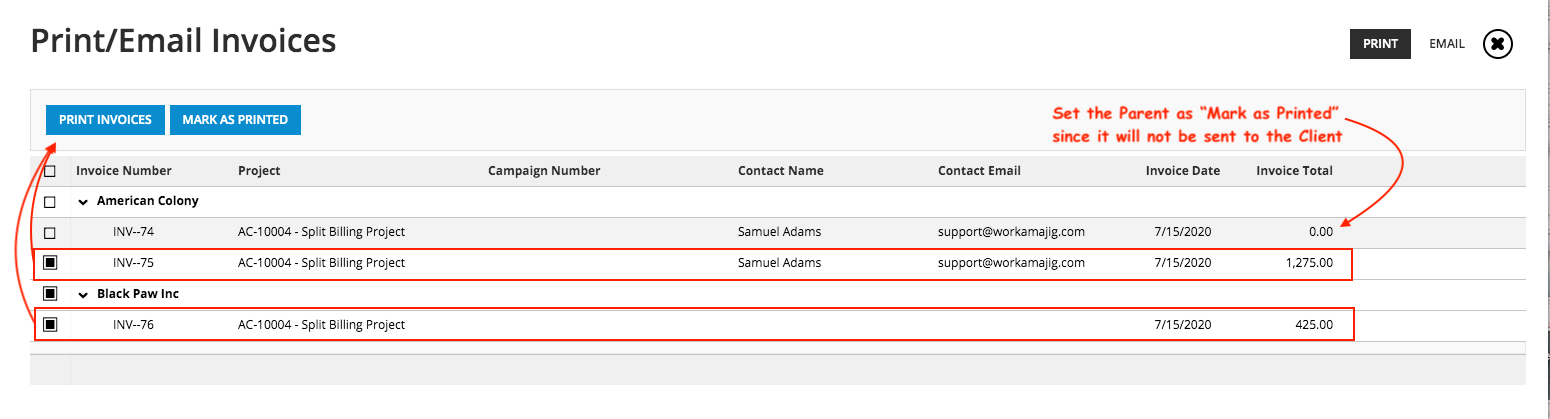Select the INV--75 invoice number cell
The width and height of the screenshot is (1550, 419).
[x=133, y=263]
